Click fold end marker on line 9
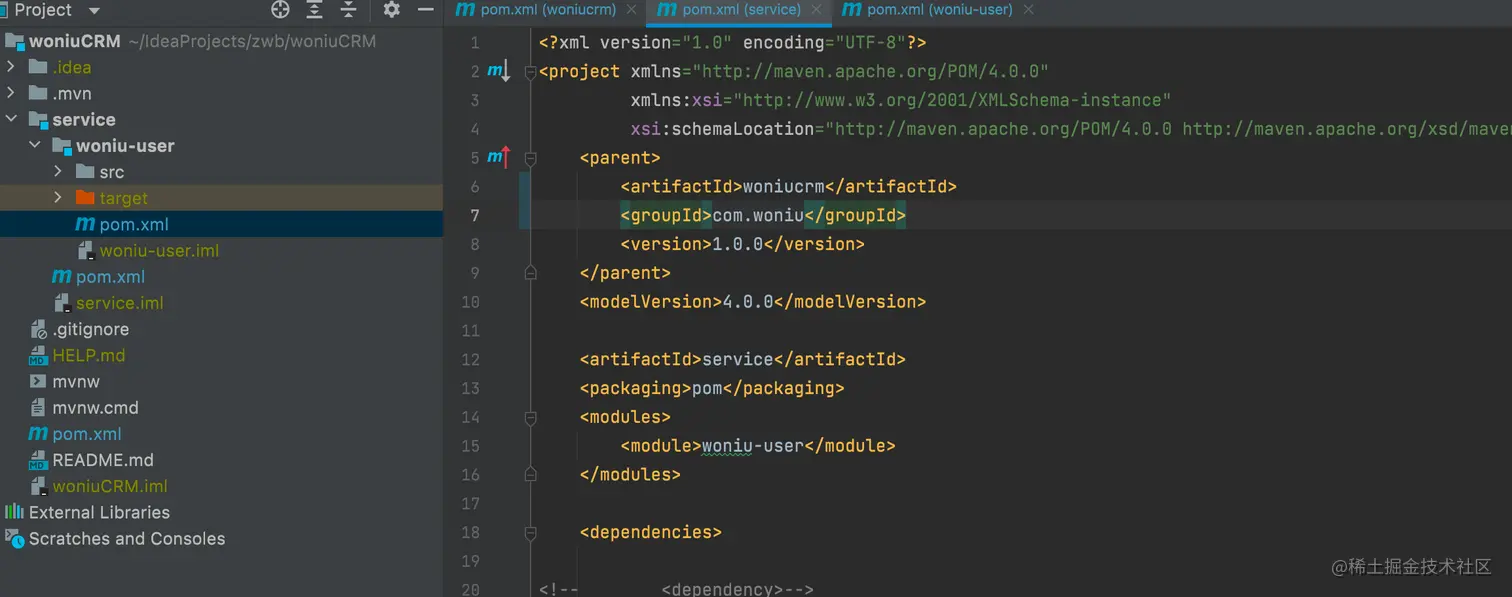This screenshot has height=597, width=1512. (531, 273)
